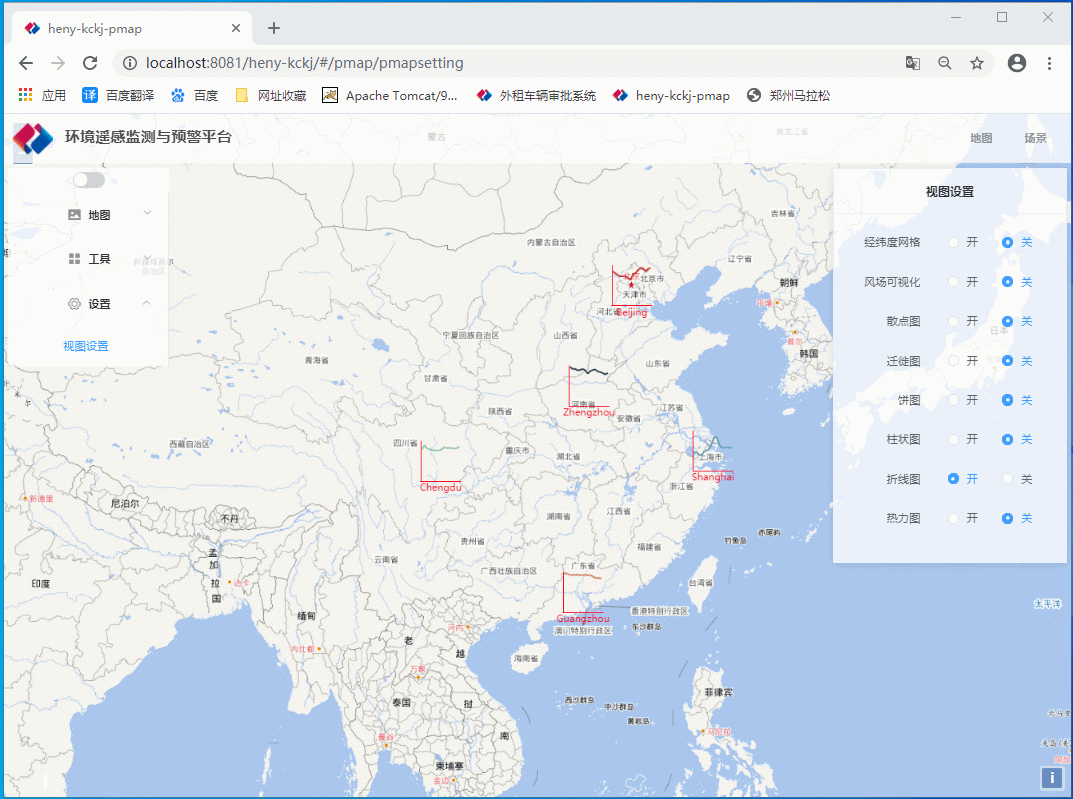Click the Shanghai line chart label
The image size is (1073, 799).
(x=712, y=477)
